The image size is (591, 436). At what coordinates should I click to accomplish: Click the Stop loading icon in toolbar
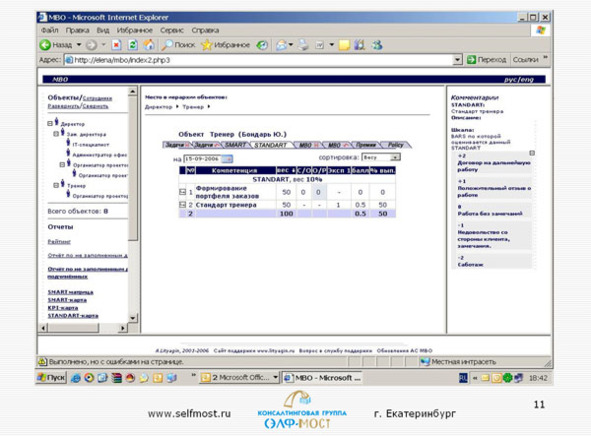coord(116,45)
